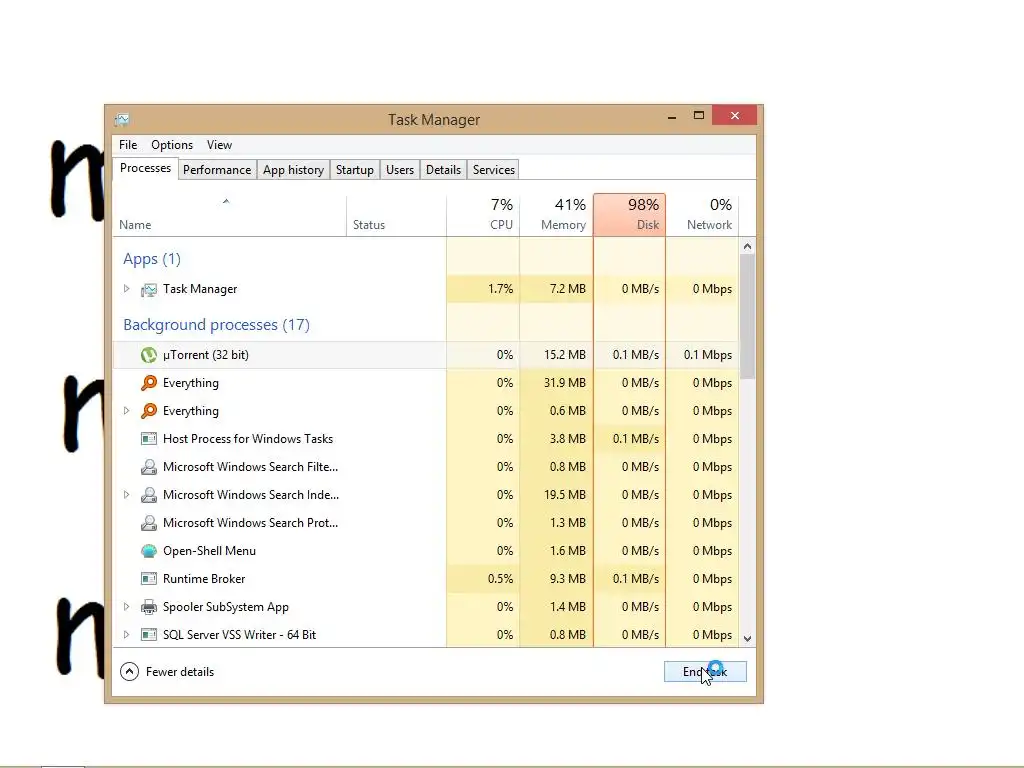Click the Spooler SubSystem App printer icon

tap(149, 607)
